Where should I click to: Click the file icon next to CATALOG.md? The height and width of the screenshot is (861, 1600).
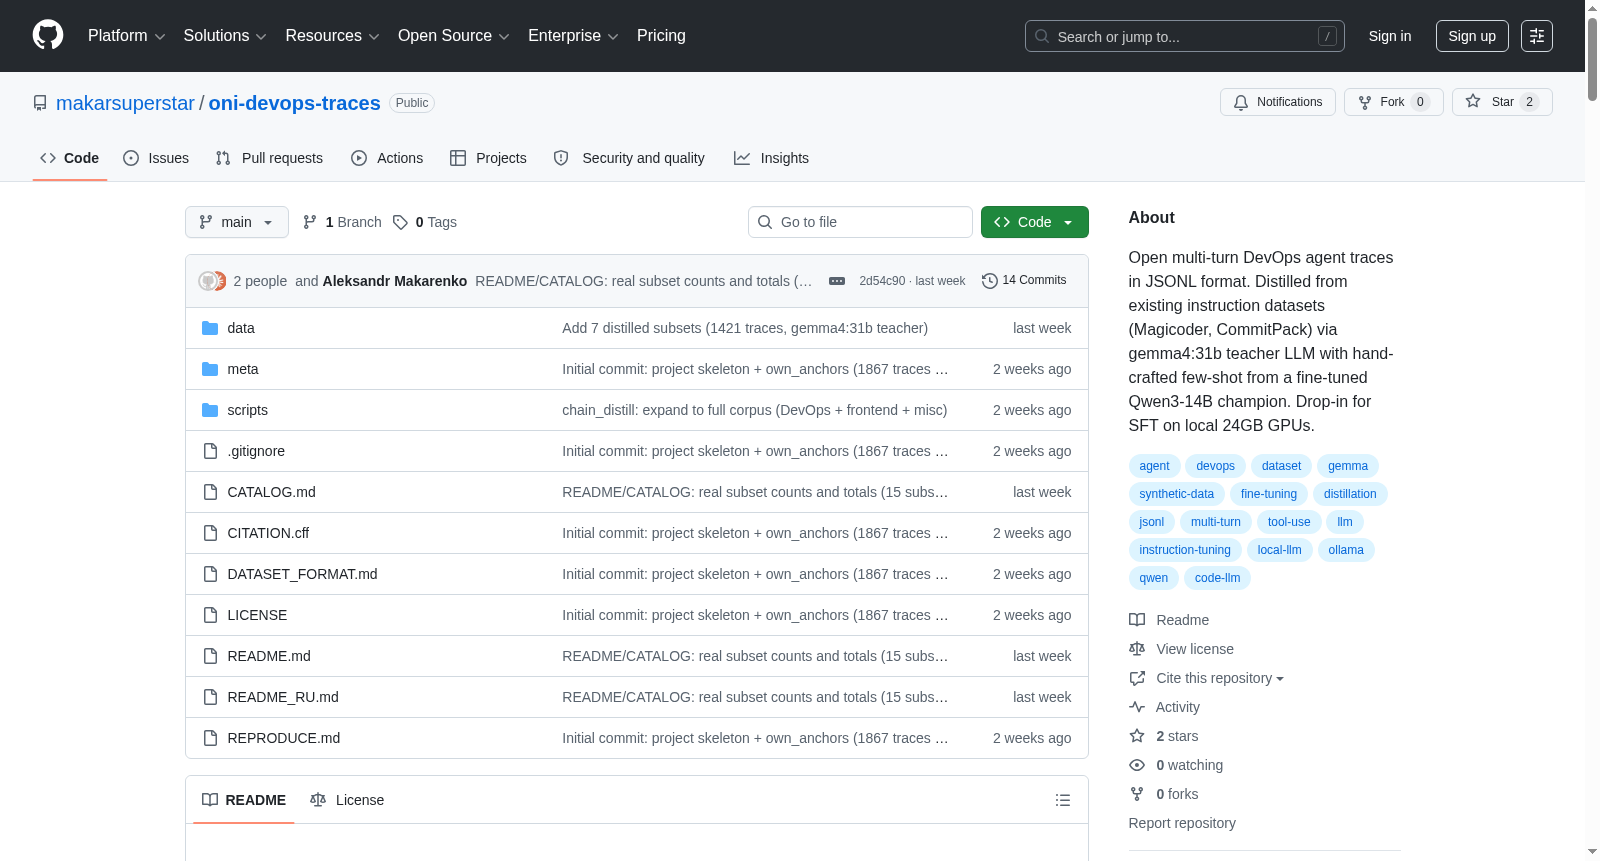click(x=210, y=492)
